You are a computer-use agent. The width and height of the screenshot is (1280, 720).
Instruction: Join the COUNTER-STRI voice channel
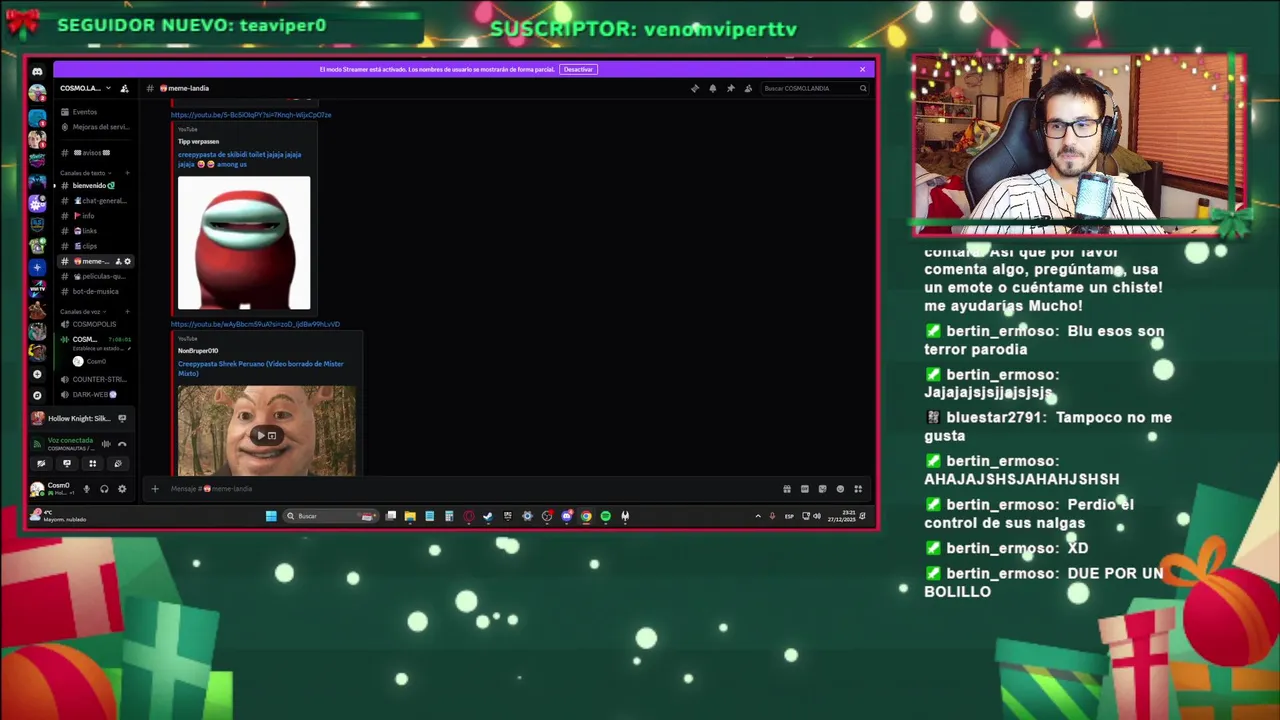click(x=94, y=379)
